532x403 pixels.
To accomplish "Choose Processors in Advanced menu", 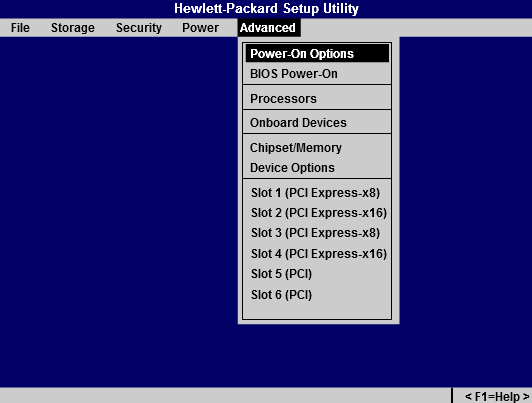I will (317, 99).
